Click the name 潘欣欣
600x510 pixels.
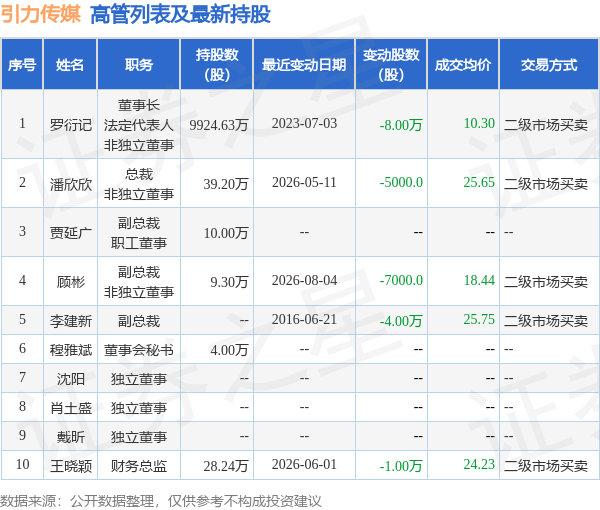click(71, 184)
